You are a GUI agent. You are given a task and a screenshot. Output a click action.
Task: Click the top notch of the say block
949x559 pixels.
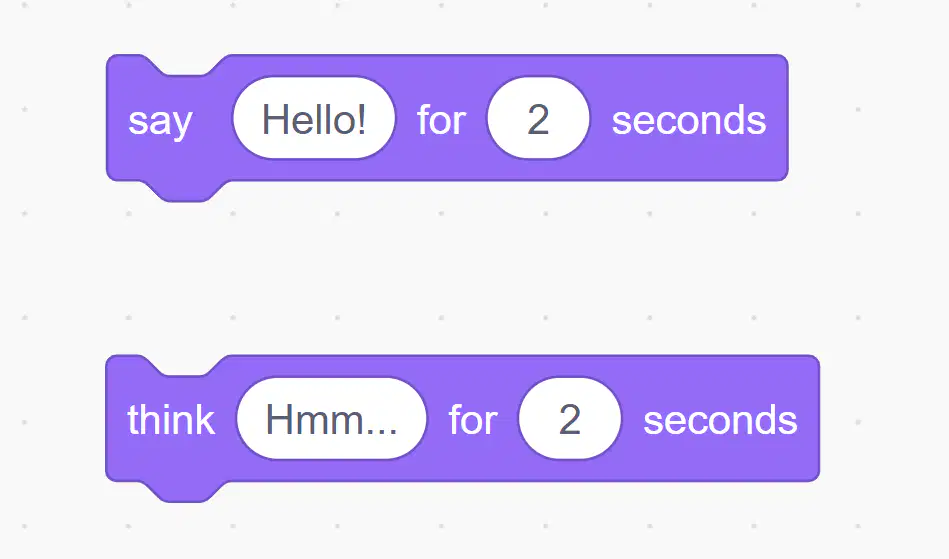pyautogui.click(x=186, y=65)
